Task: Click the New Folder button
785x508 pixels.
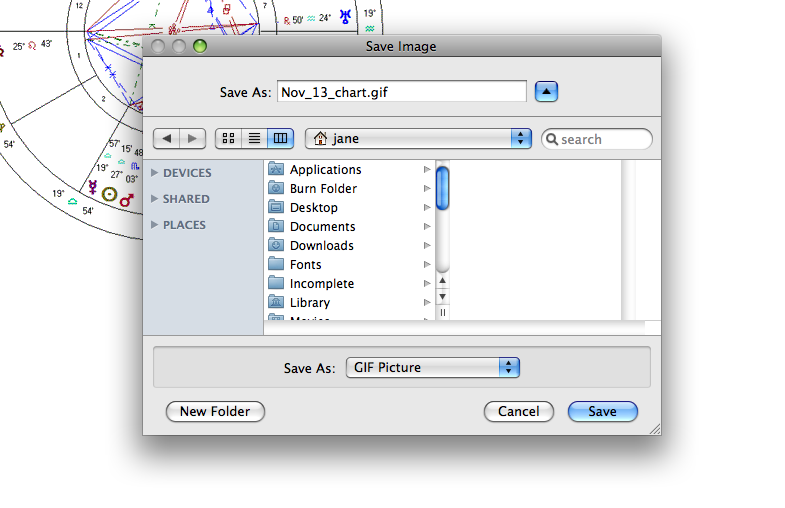Action: pos(215,412)
